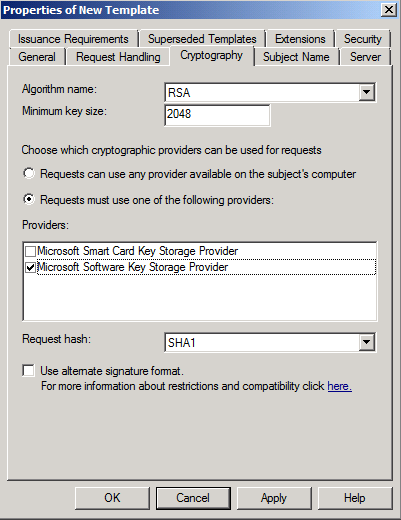Open the Request Handling tab

[118, 57]
